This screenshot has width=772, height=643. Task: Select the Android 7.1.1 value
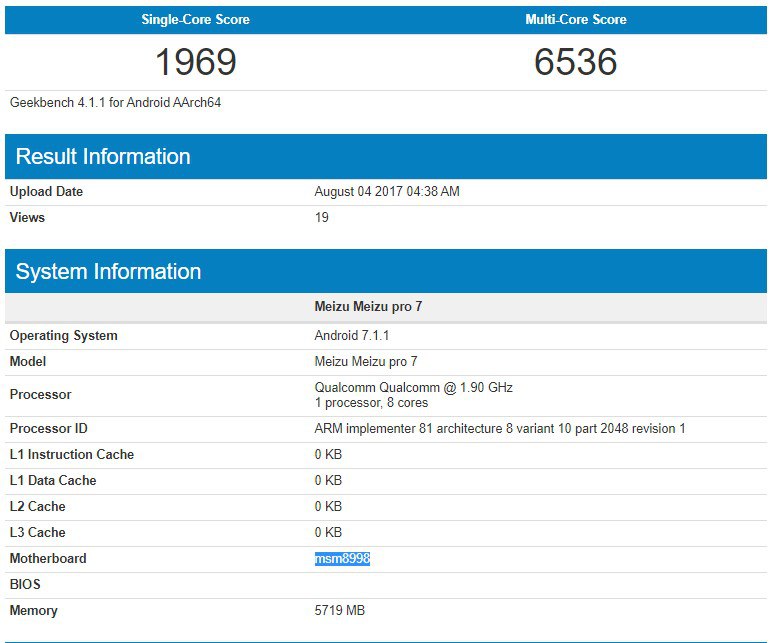pyautogui.click(x=352, y=336)
